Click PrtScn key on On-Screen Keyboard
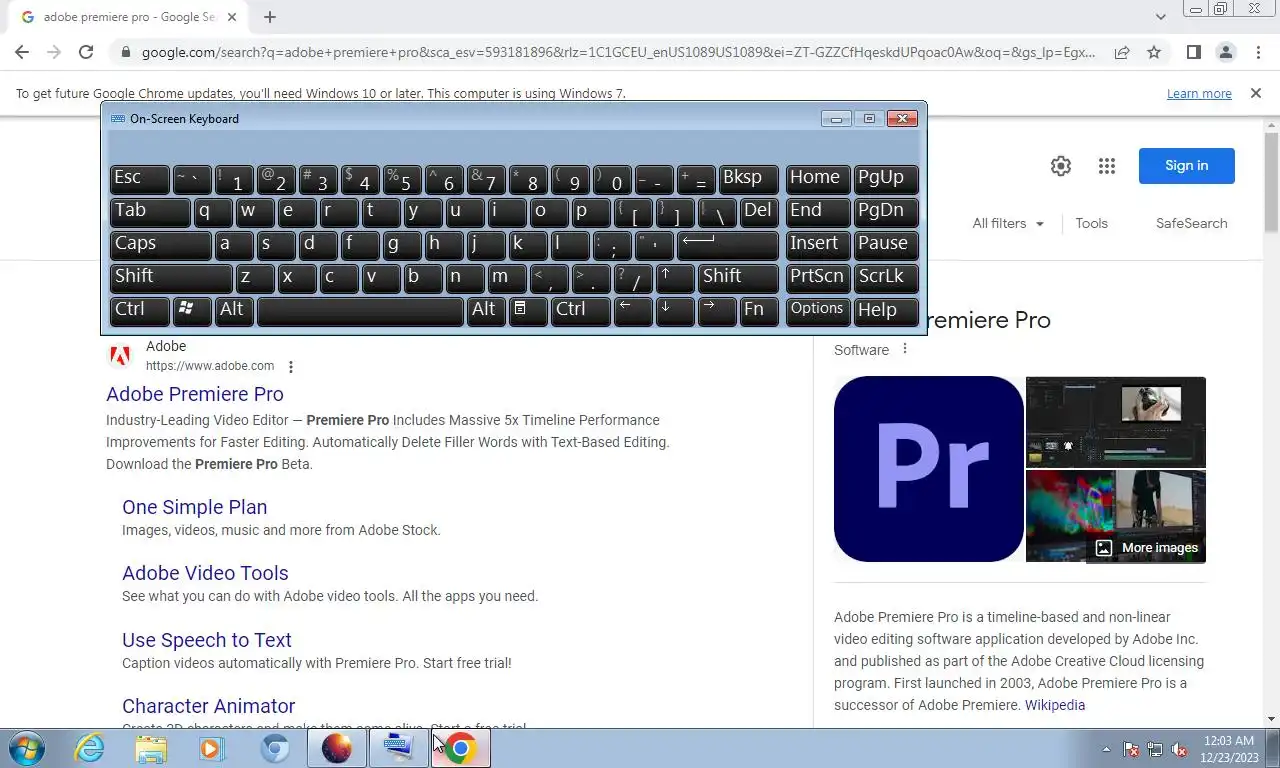Image resolution: width=1280 pixels, height=768 pixels. click(x=818, y=277)
